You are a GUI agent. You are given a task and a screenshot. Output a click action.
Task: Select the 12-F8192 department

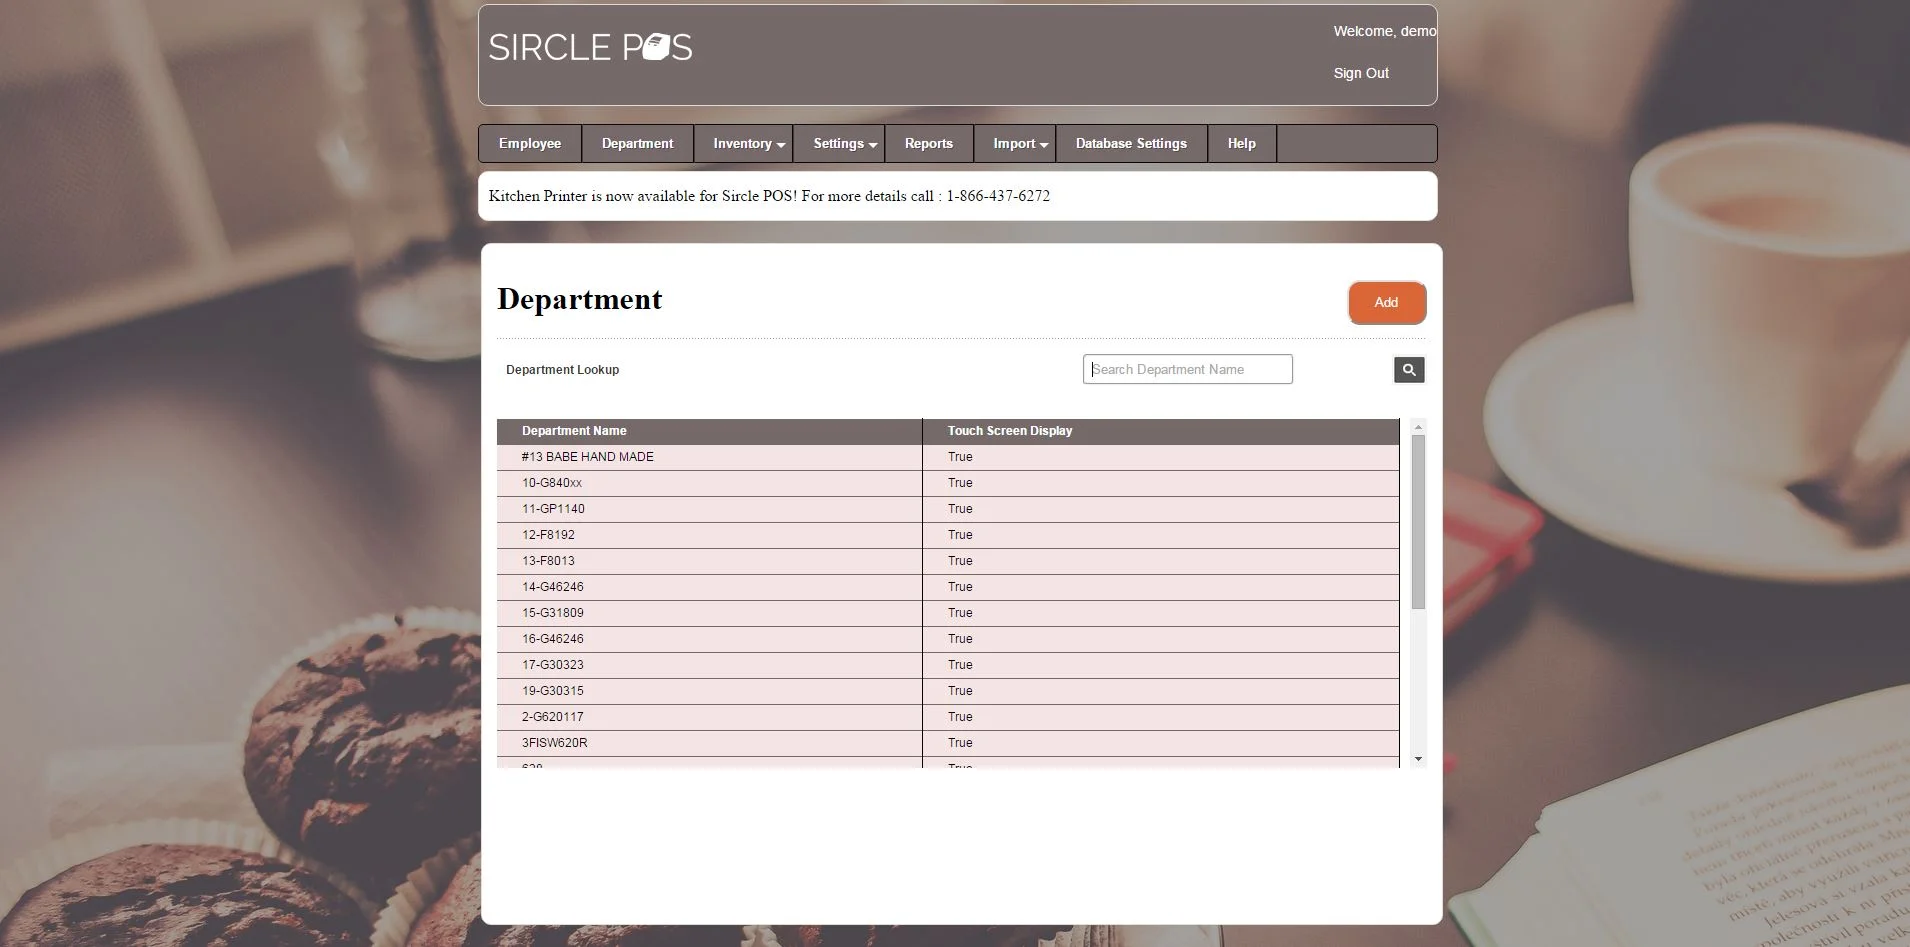point(548,535)
